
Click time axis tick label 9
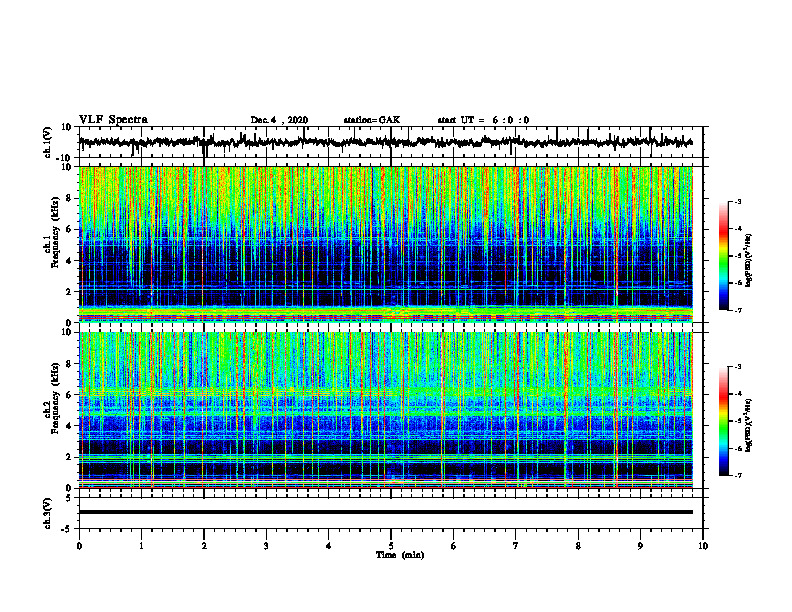pyautogui.click(x=640, y=546)
